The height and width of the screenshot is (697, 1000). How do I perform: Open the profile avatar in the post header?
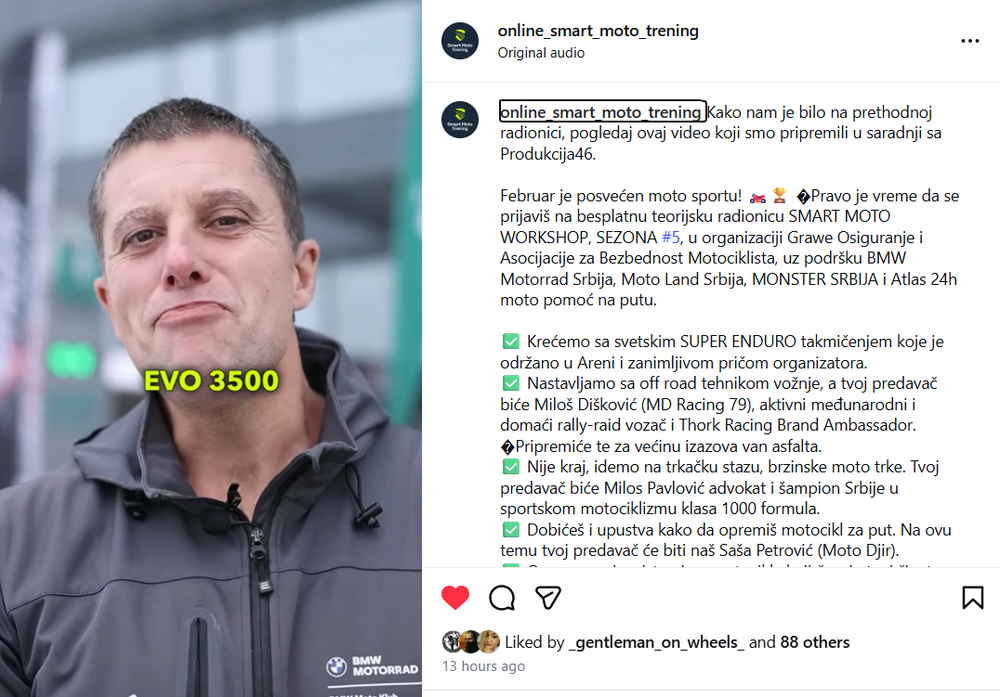[x=460, y=41]
